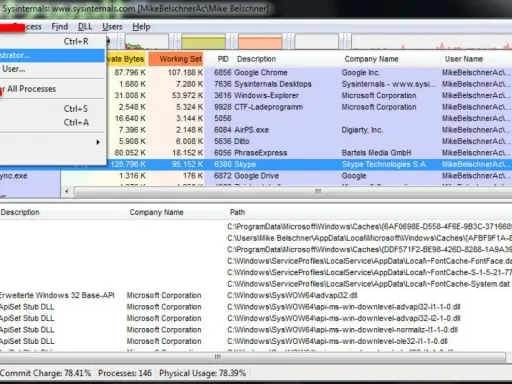
Task: Select the Ditto process row
Action: coord(308,141)
